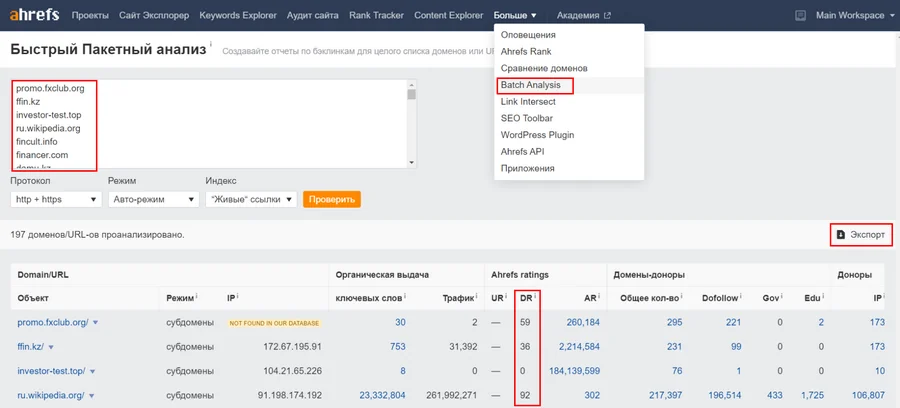The width and height of the screenshot is (900, 408).
Task: Expand the Больше menu
Action: click(515, 15)
